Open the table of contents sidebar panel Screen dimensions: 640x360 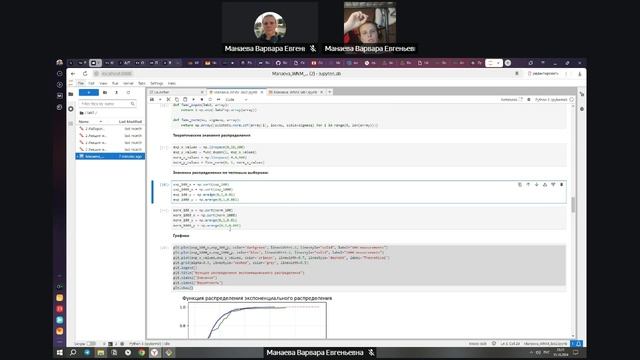[x=71, y=123]
